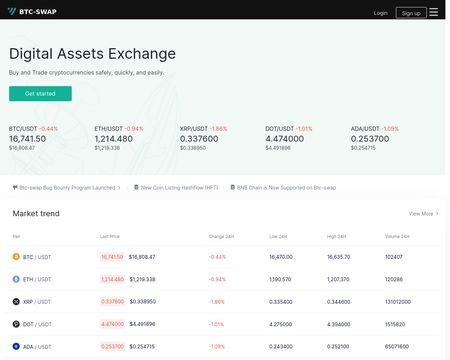Open the New Coin Listing Hashflow announcement
The image size is (450, 360).
(176, 188)
